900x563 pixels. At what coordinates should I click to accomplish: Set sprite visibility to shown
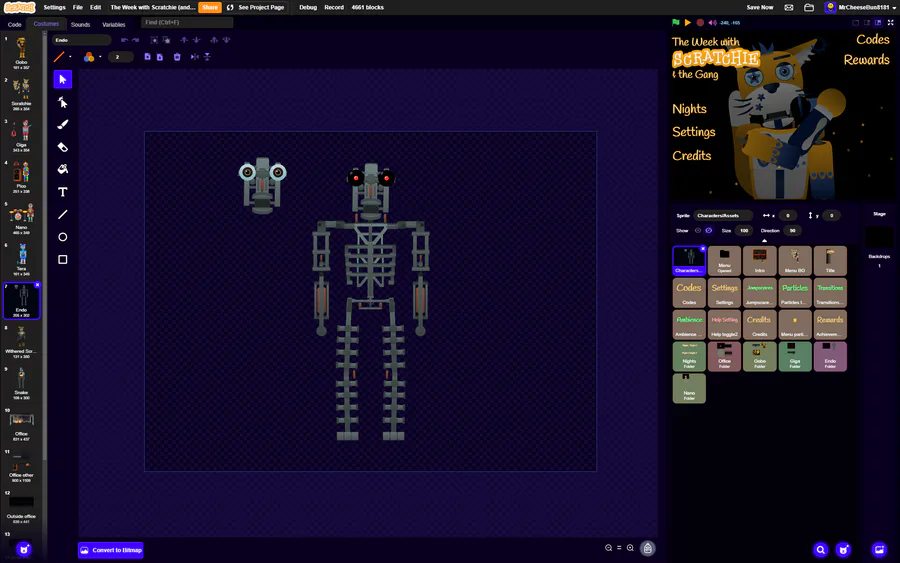[x=698, y=231]
